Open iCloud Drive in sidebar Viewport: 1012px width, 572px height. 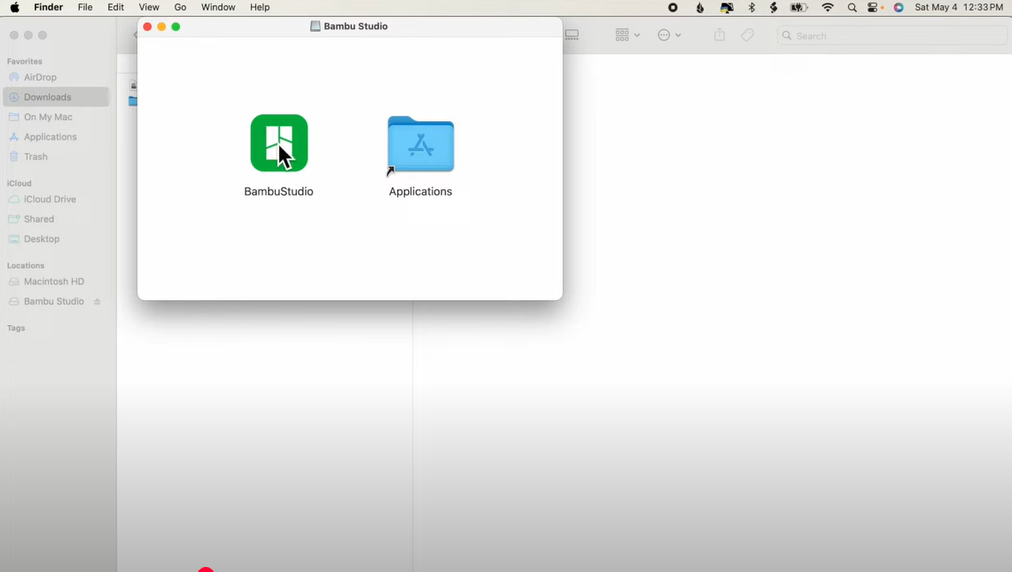[56, 199]
